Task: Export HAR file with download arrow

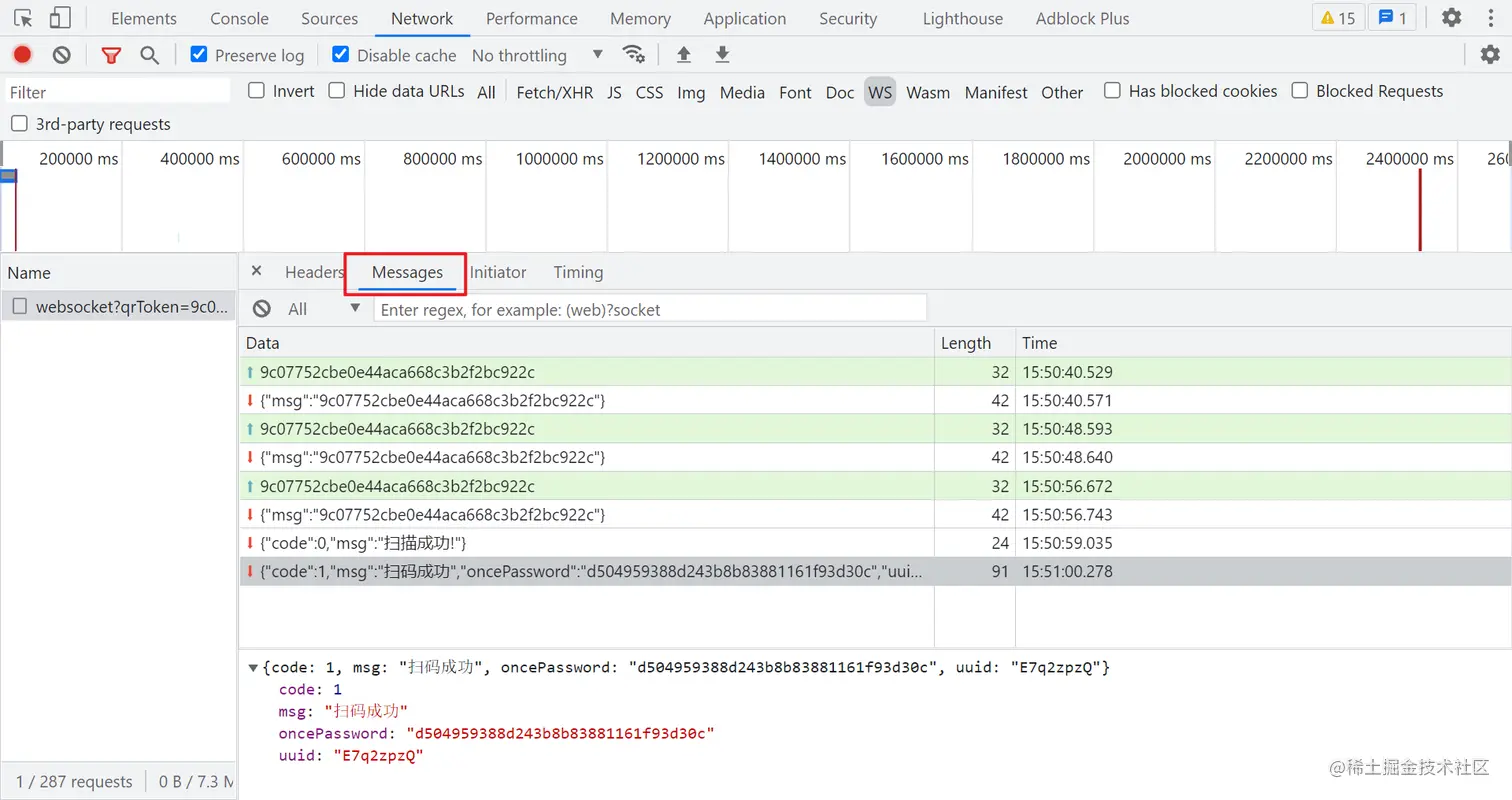Action: tap(722, 54)
